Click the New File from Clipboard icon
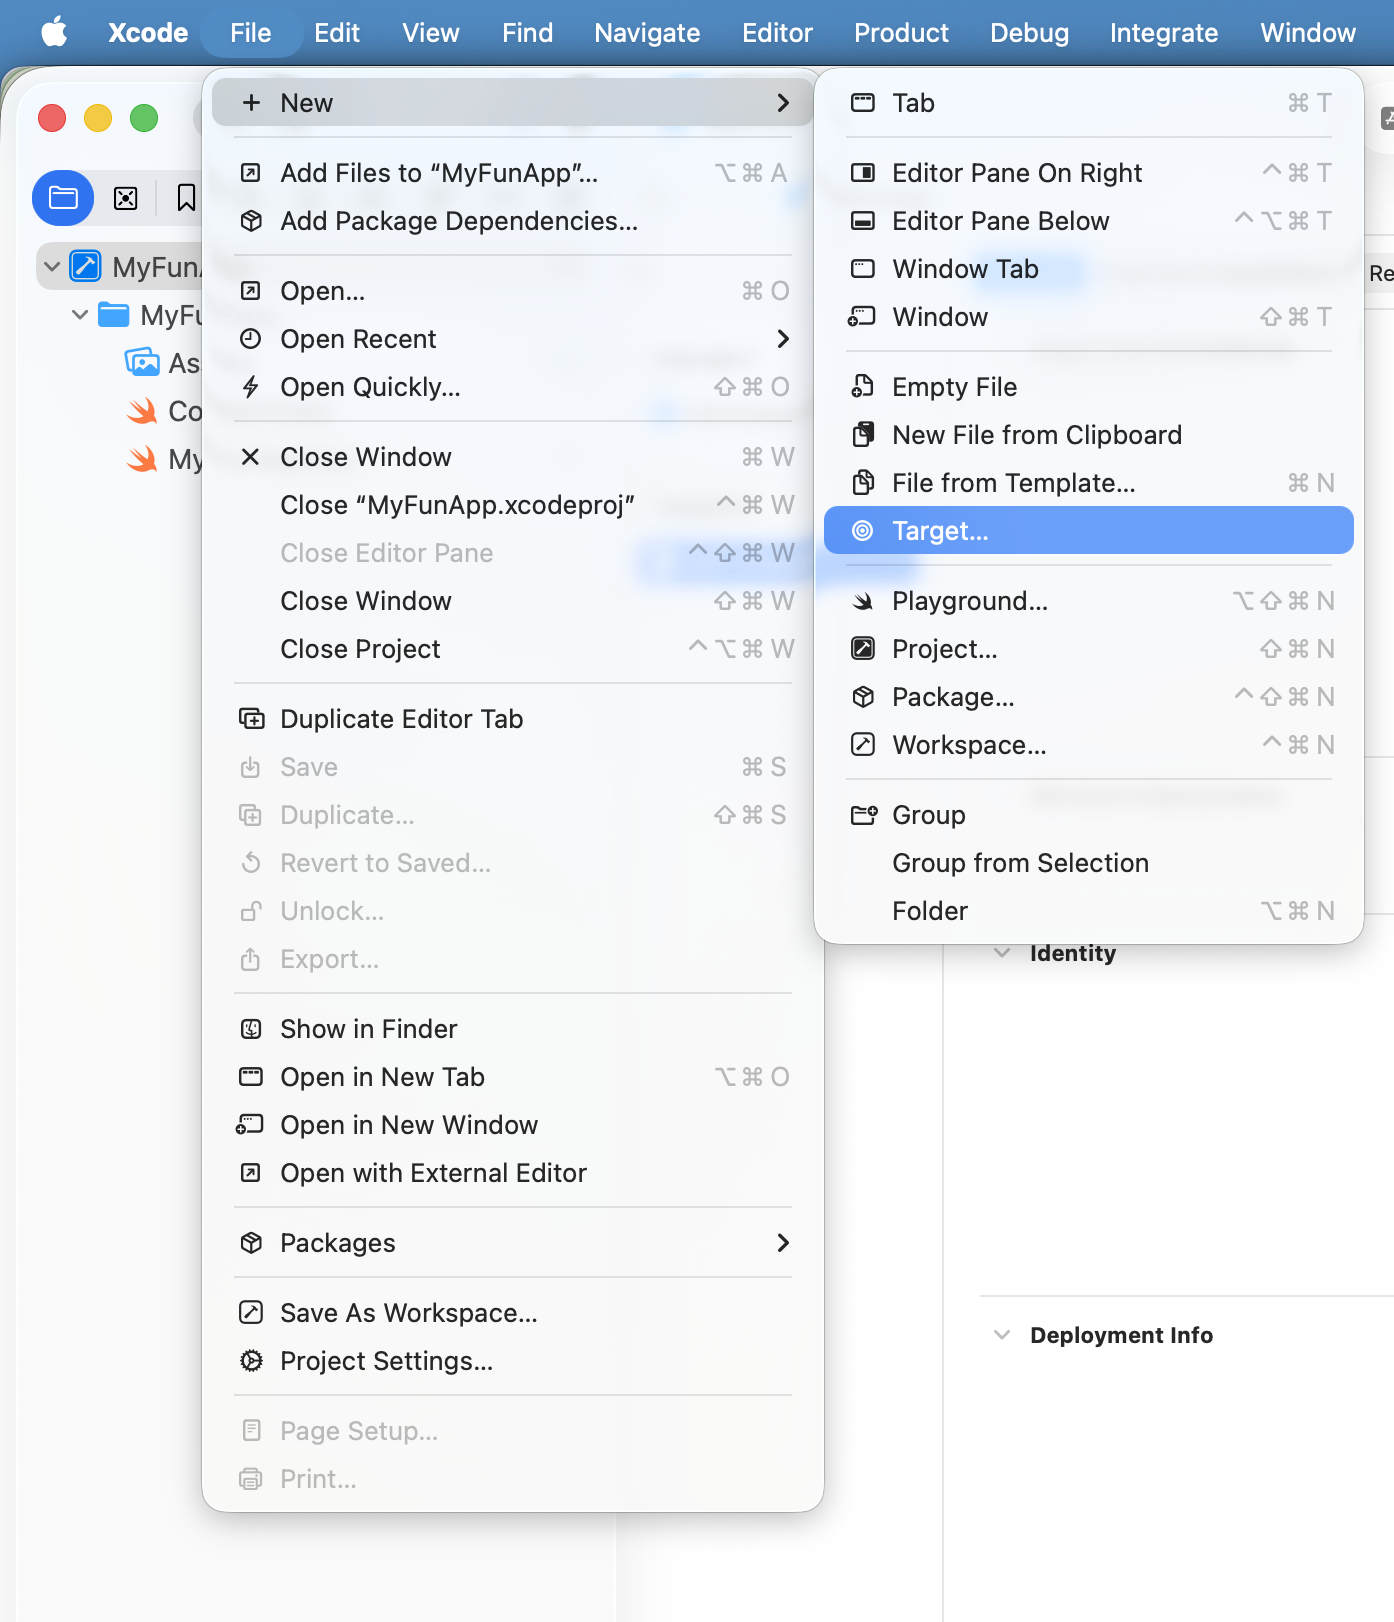Viewport: 1394px width, 1622px height. [862, 435]
